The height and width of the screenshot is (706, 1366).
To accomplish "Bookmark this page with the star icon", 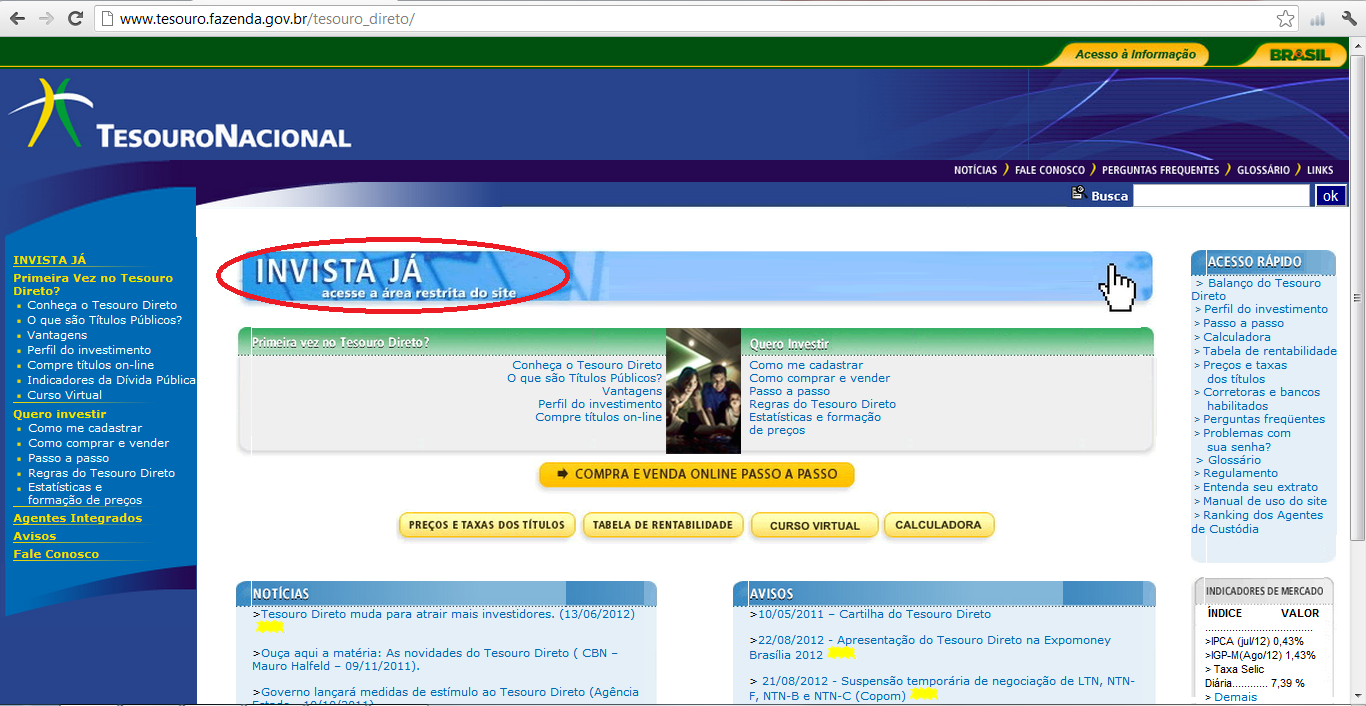I will pyautogui.click(x=1286, y=19).
